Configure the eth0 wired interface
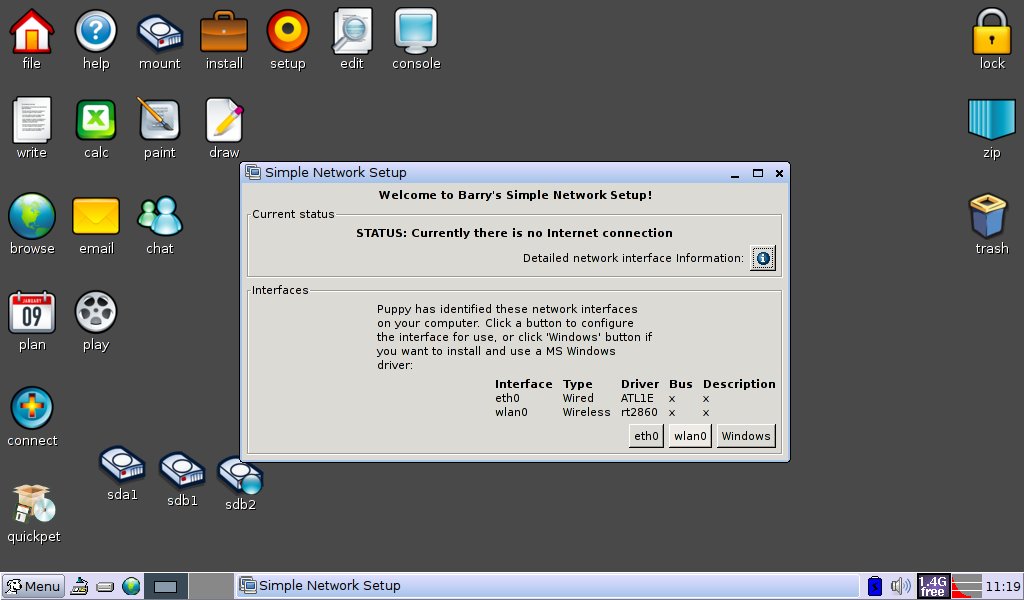 coord(646,436)
